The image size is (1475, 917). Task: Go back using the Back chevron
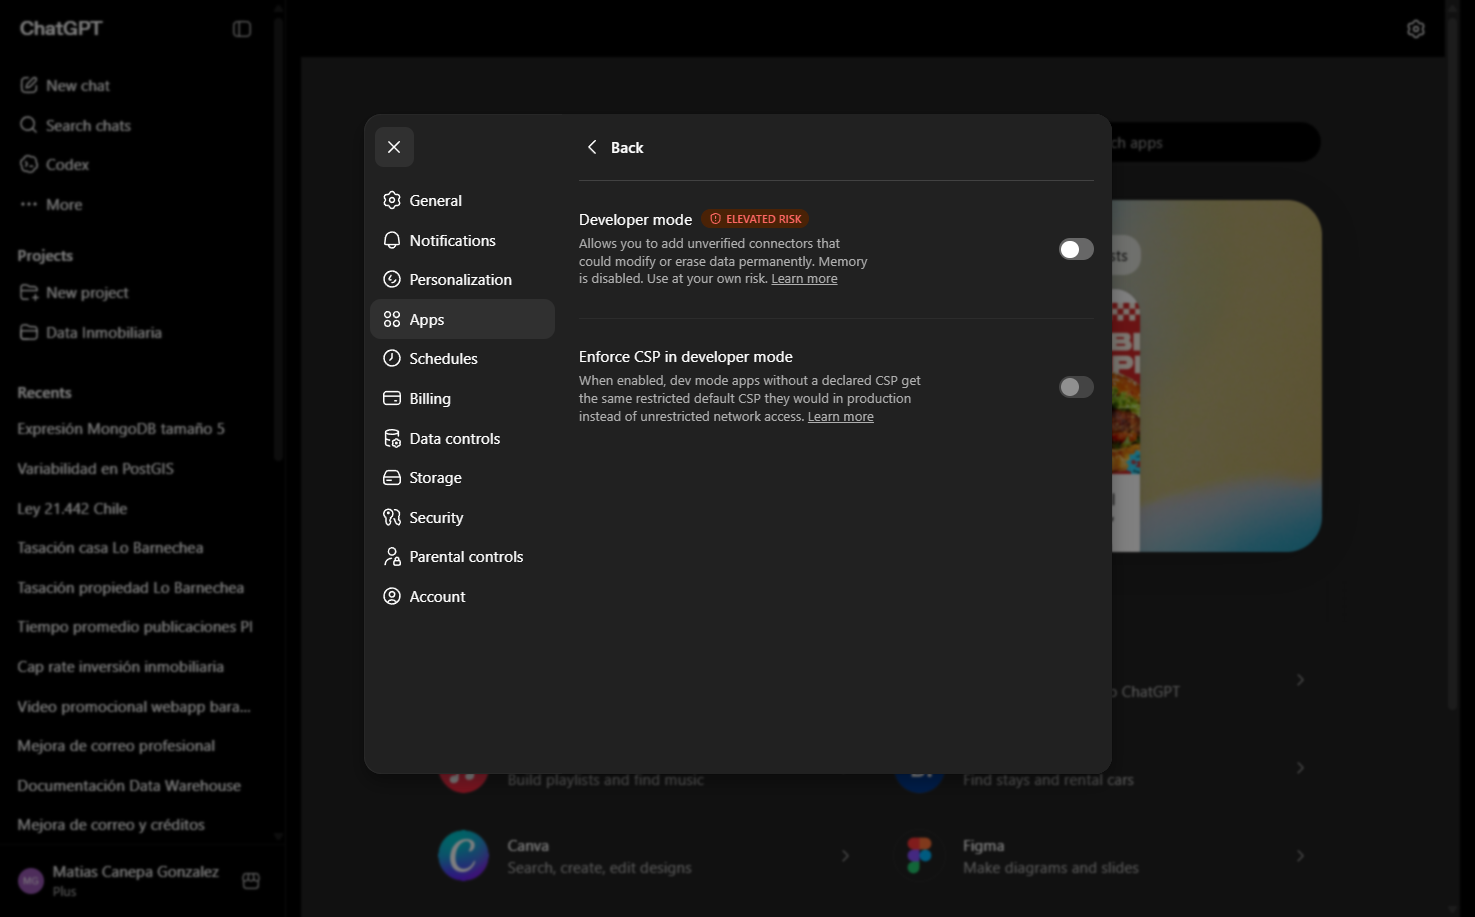click(592, 147)
